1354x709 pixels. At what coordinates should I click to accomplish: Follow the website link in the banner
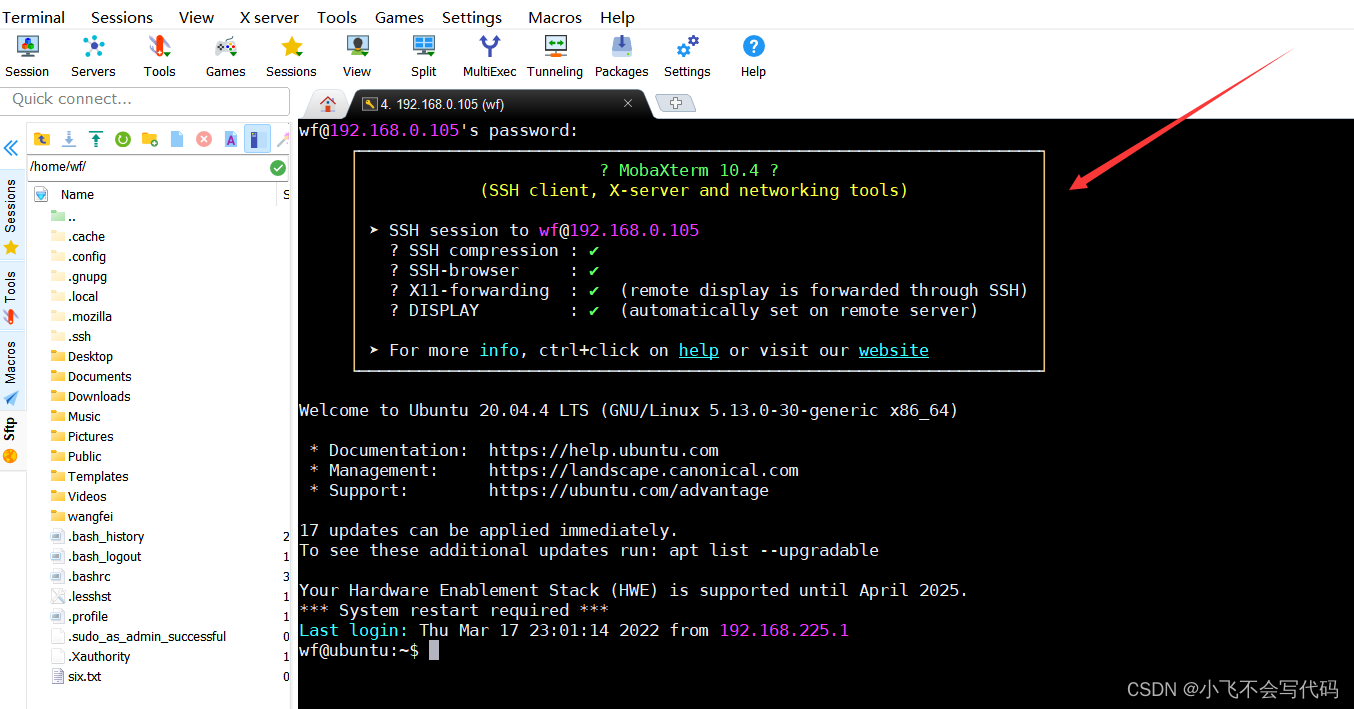(893, 350)
